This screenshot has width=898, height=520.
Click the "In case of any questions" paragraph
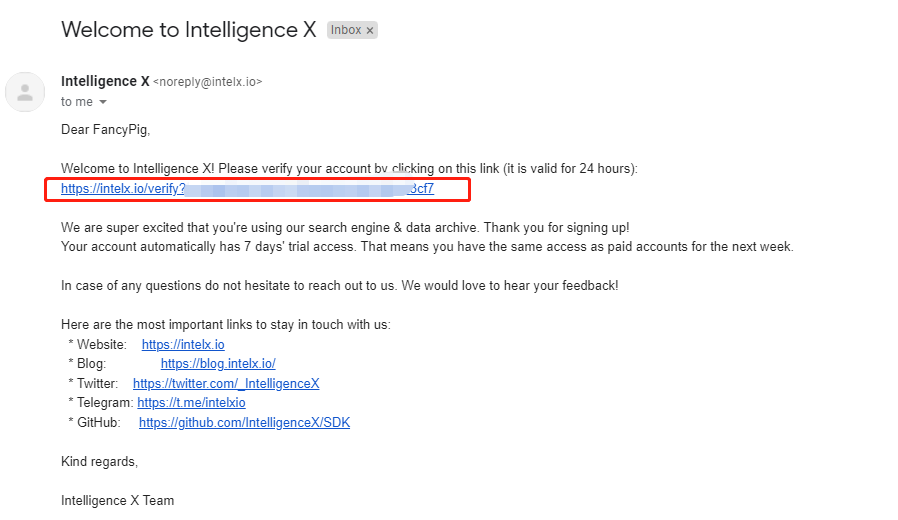[339, 286]
